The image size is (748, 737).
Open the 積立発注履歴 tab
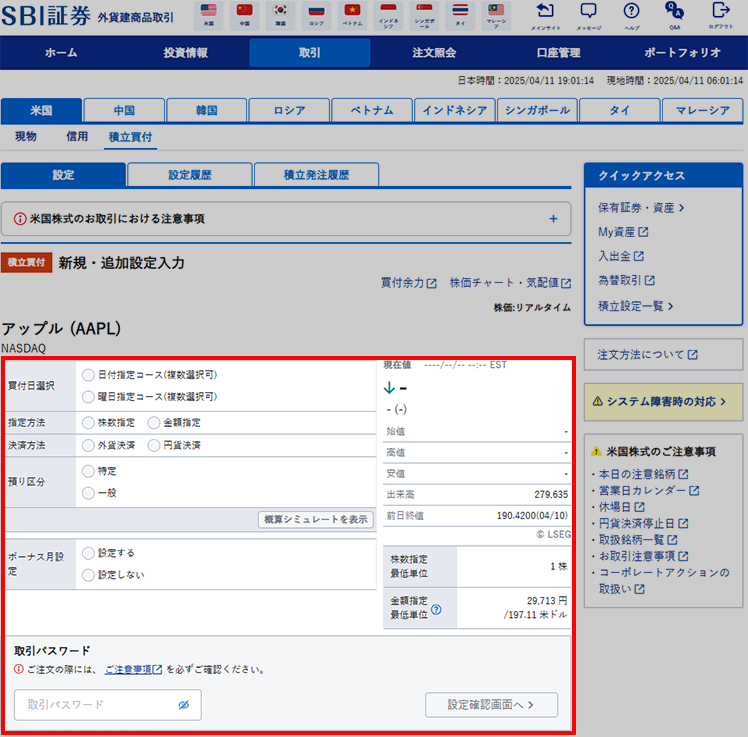317,175
